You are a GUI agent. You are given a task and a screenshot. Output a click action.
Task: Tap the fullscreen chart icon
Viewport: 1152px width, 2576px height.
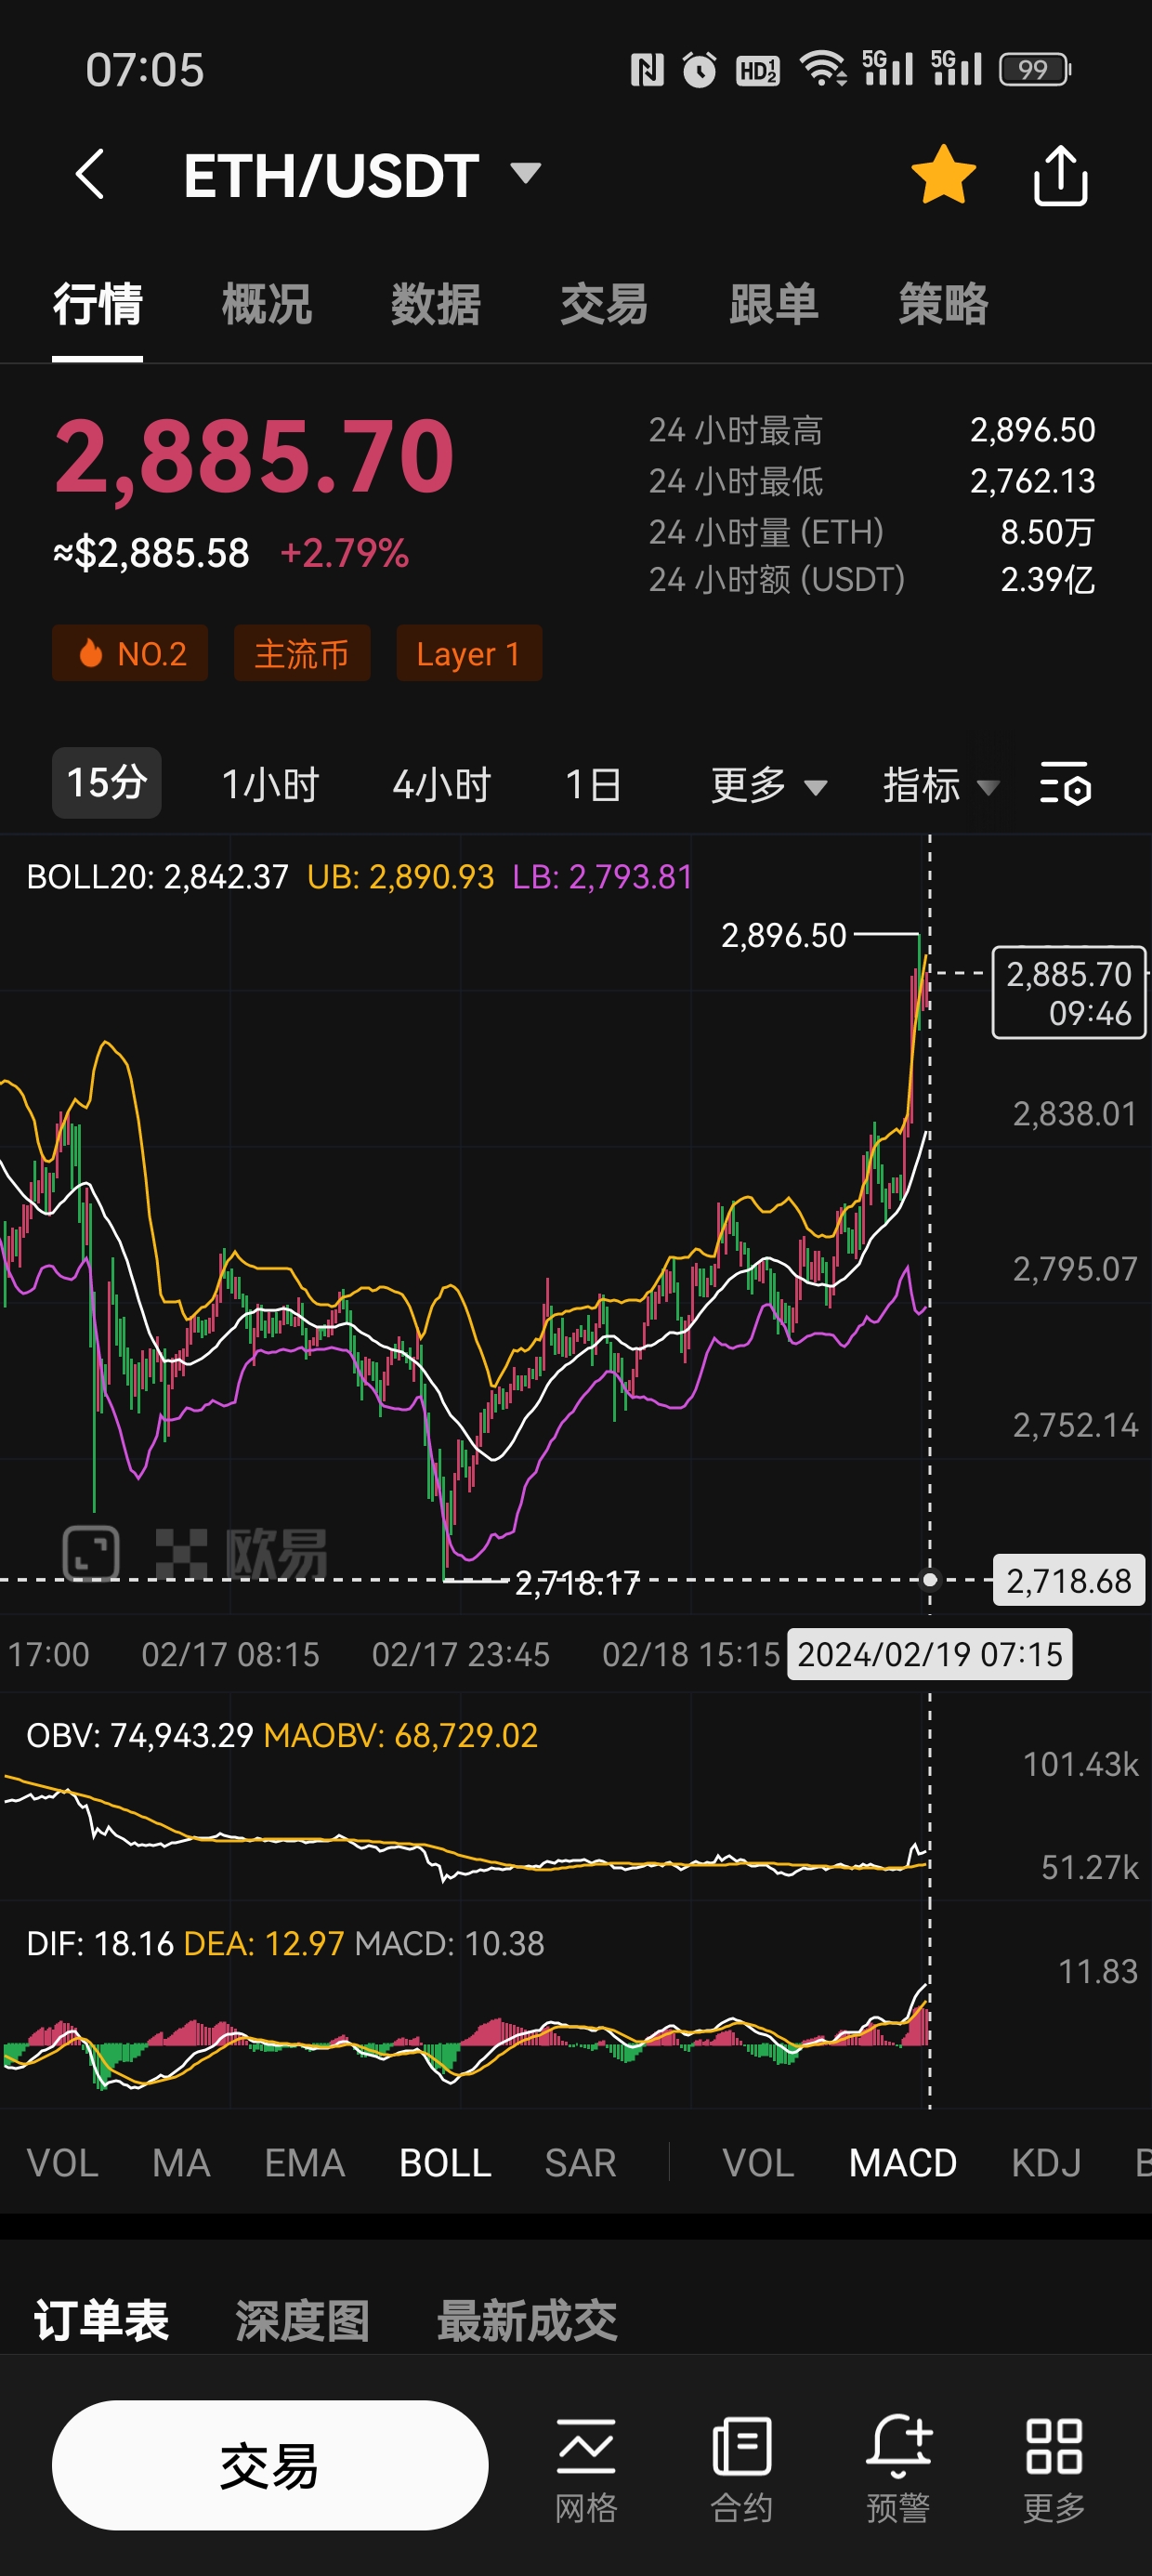click(91, 1553)
